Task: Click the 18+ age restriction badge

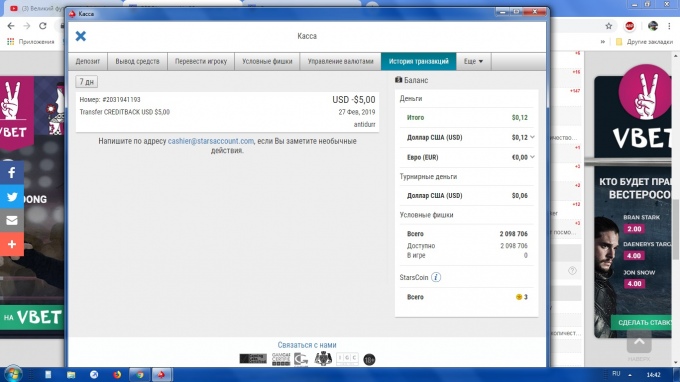Action: click(369, 359)
